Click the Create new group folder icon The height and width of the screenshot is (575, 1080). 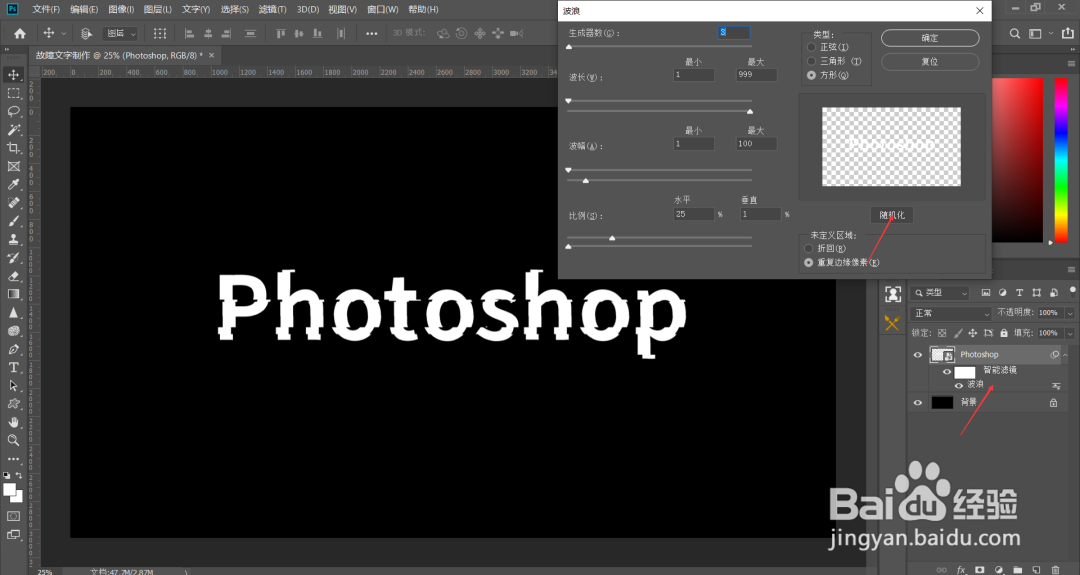tap(1017, 569)
